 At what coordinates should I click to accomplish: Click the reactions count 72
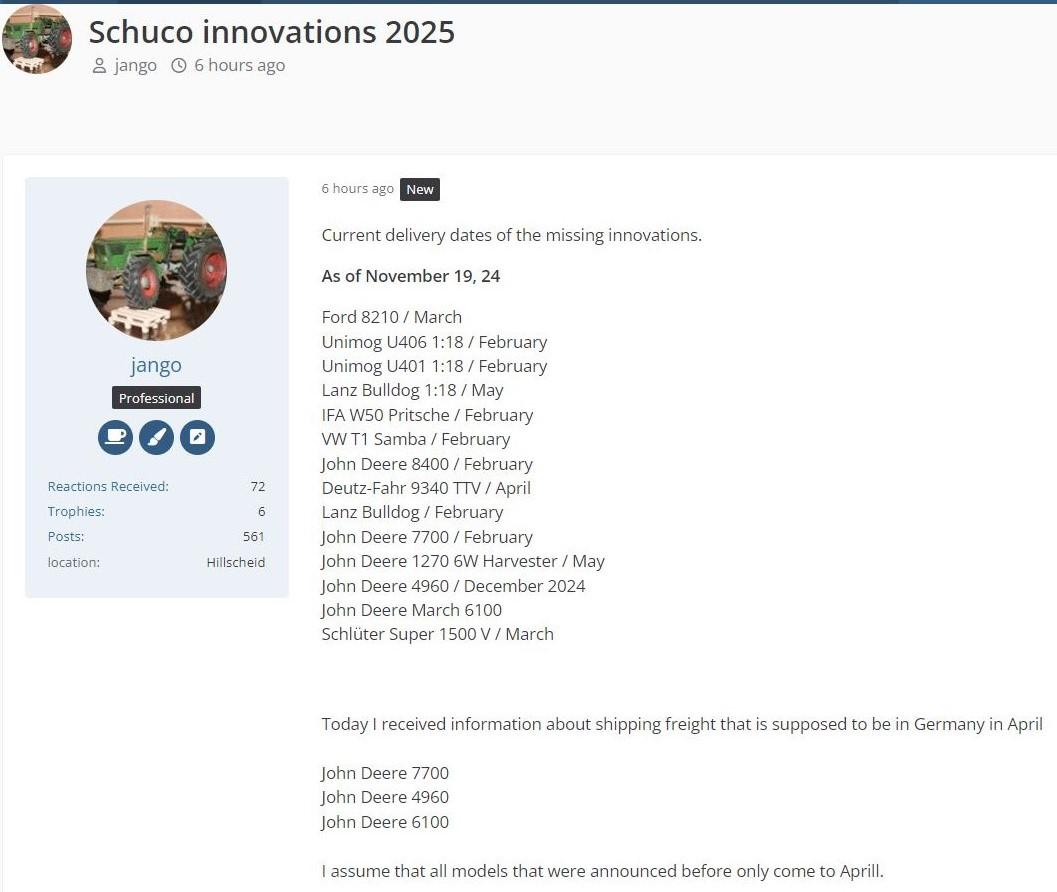click(258, 486)
